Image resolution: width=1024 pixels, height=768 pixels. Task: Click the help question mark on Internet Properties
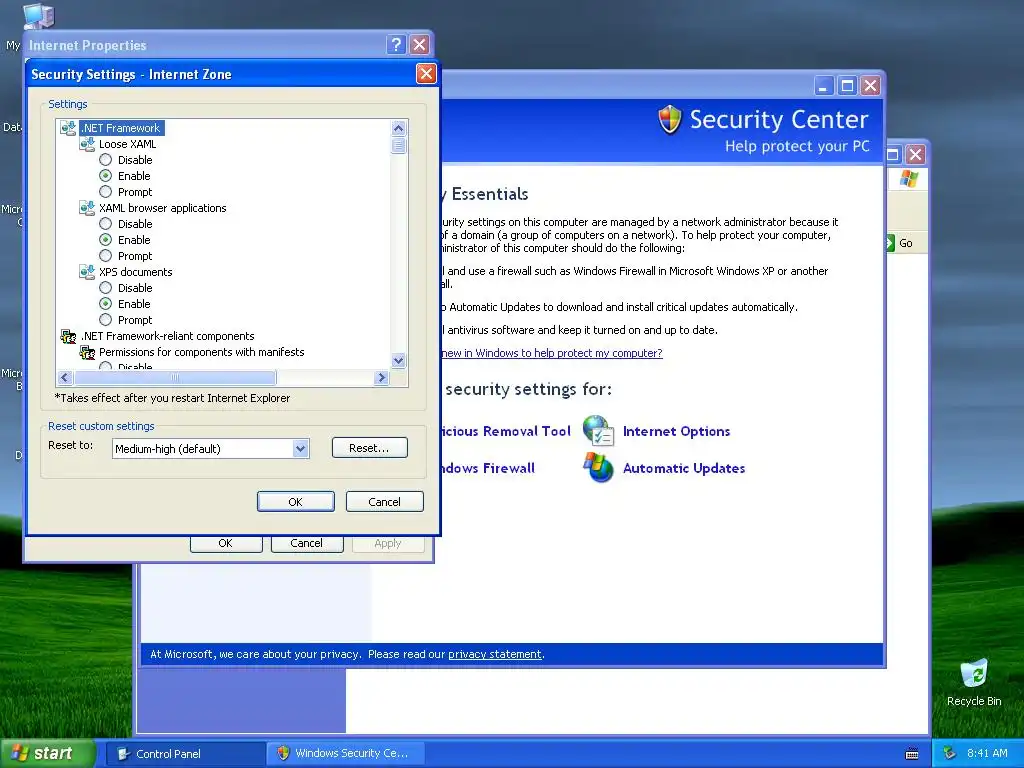(396, 44)
